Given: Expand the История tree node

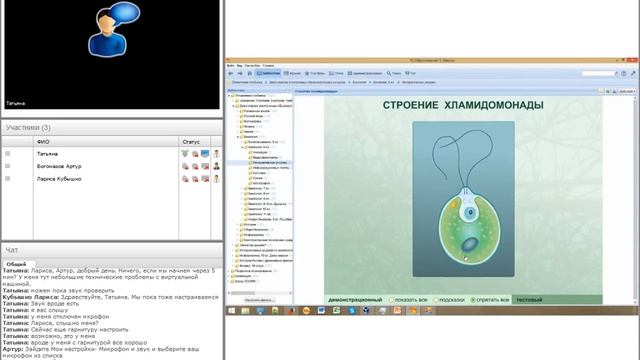Looking at the screenshot, I should coord(238,224).
